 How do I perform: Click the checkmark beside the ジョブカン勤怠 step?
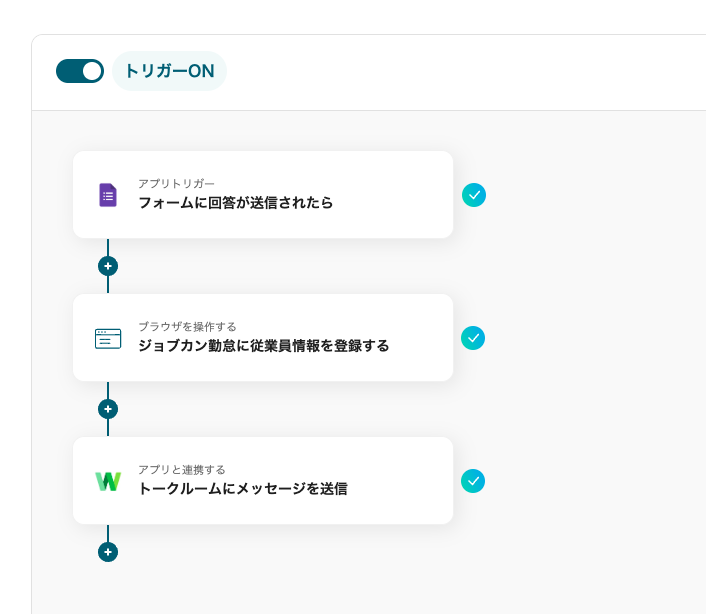point(474,338)
